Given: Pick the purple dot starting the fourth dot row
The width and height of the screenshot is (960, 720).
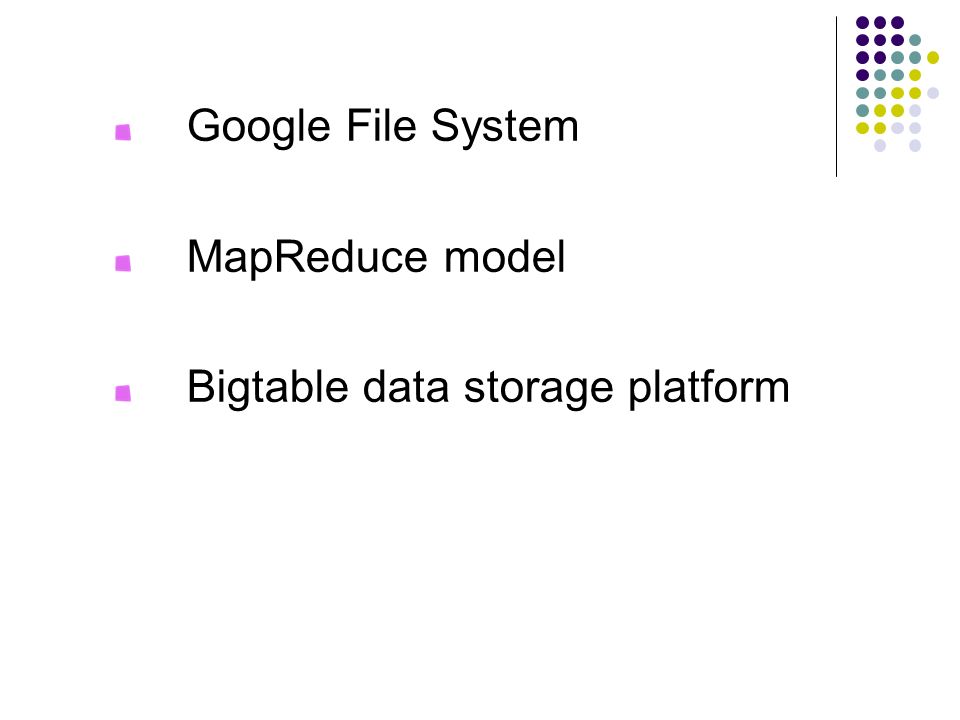Looking at the screenshot, I should 863,75.
